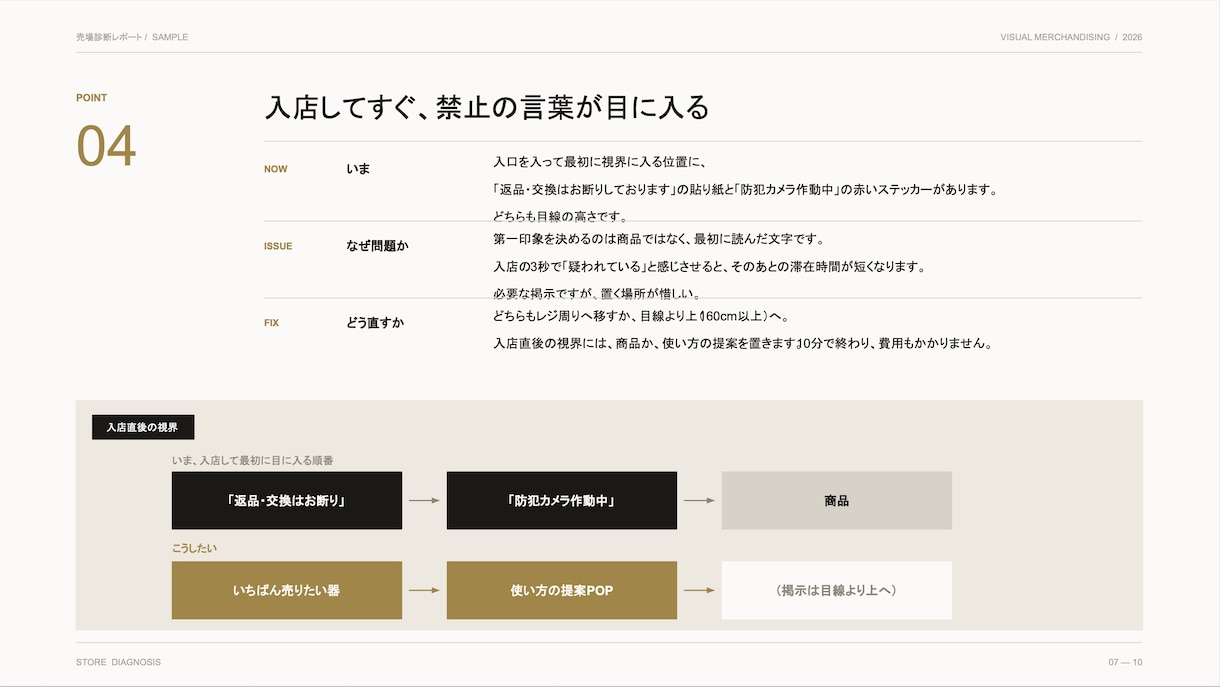
Task: Click the 'どう直すか' heading
Action: click(375, 323)
